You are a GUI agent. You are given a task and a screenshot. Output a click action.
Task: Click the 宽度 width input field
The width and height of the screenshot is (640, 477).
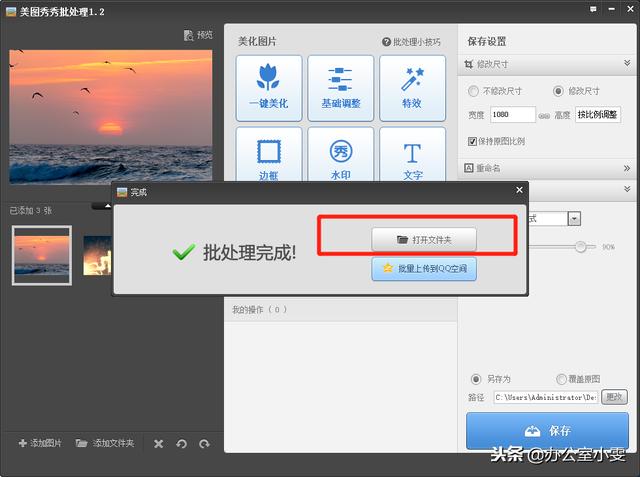tap(513, 115)
